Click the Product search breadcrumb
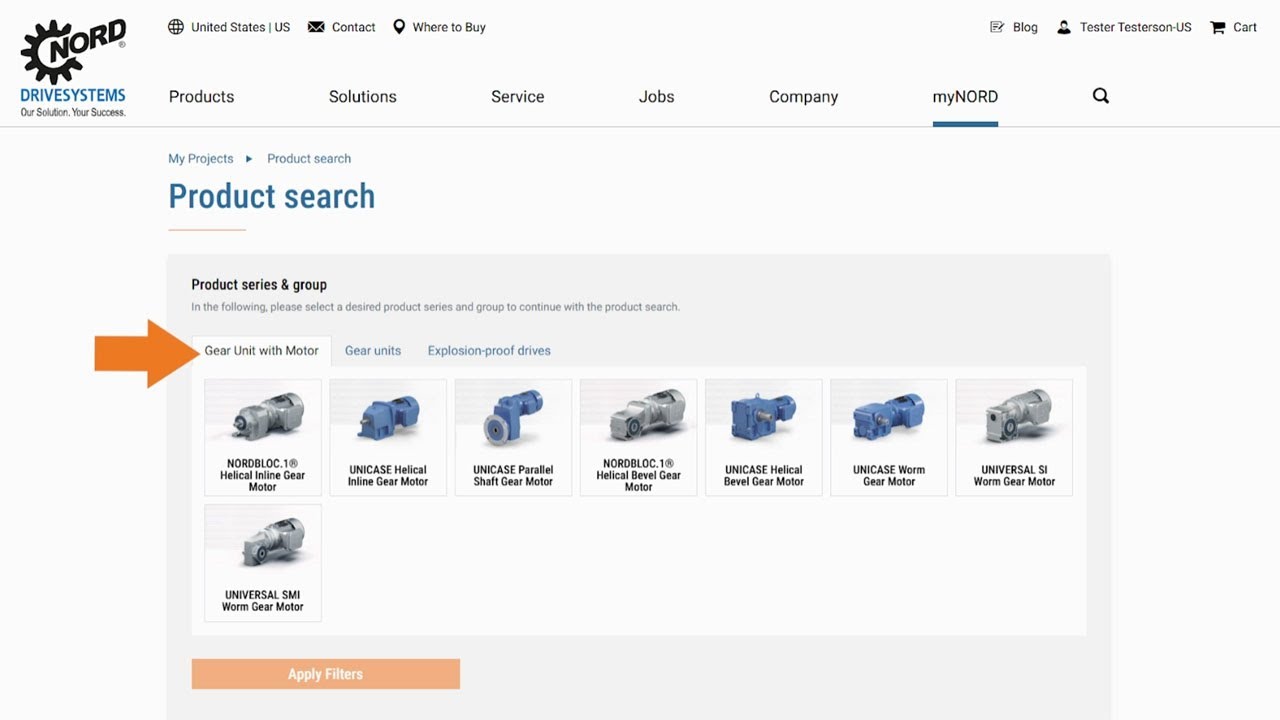The image size is (1280, 720). [x=309, y=159]
